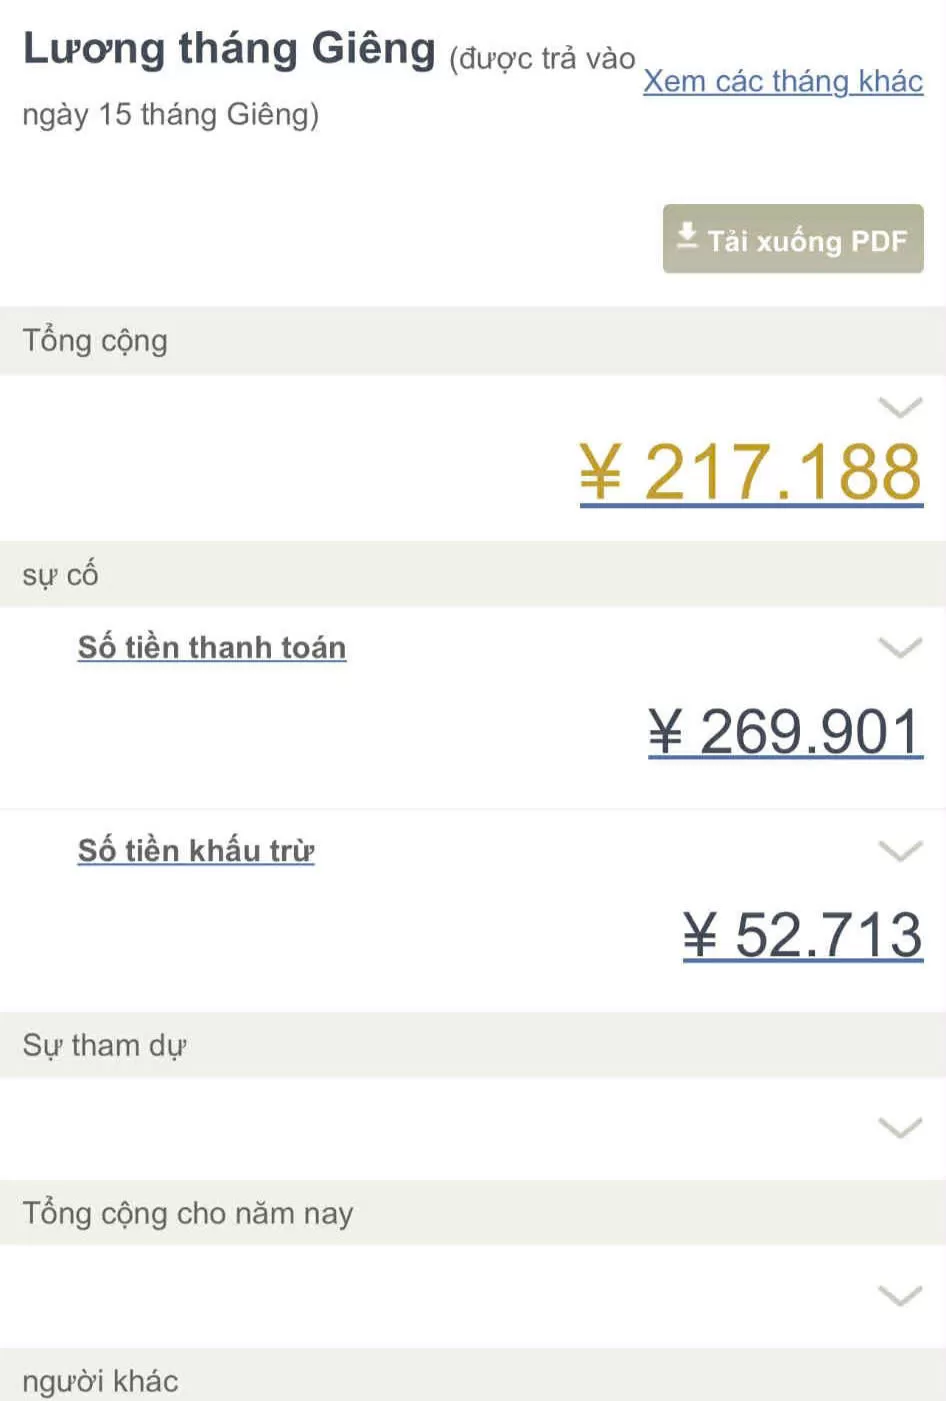Expand the chevron under Sự tham dự

point(899,1127)
